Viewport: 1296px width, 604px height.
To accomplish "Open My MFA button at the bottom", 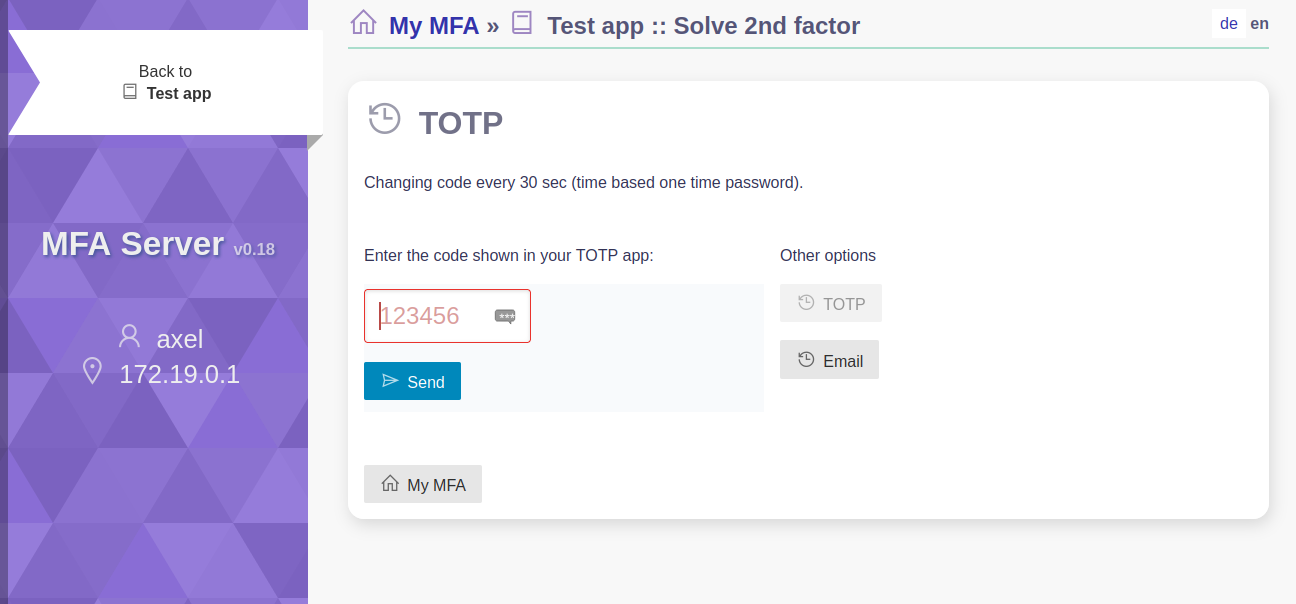I will (x=423, y=484).
